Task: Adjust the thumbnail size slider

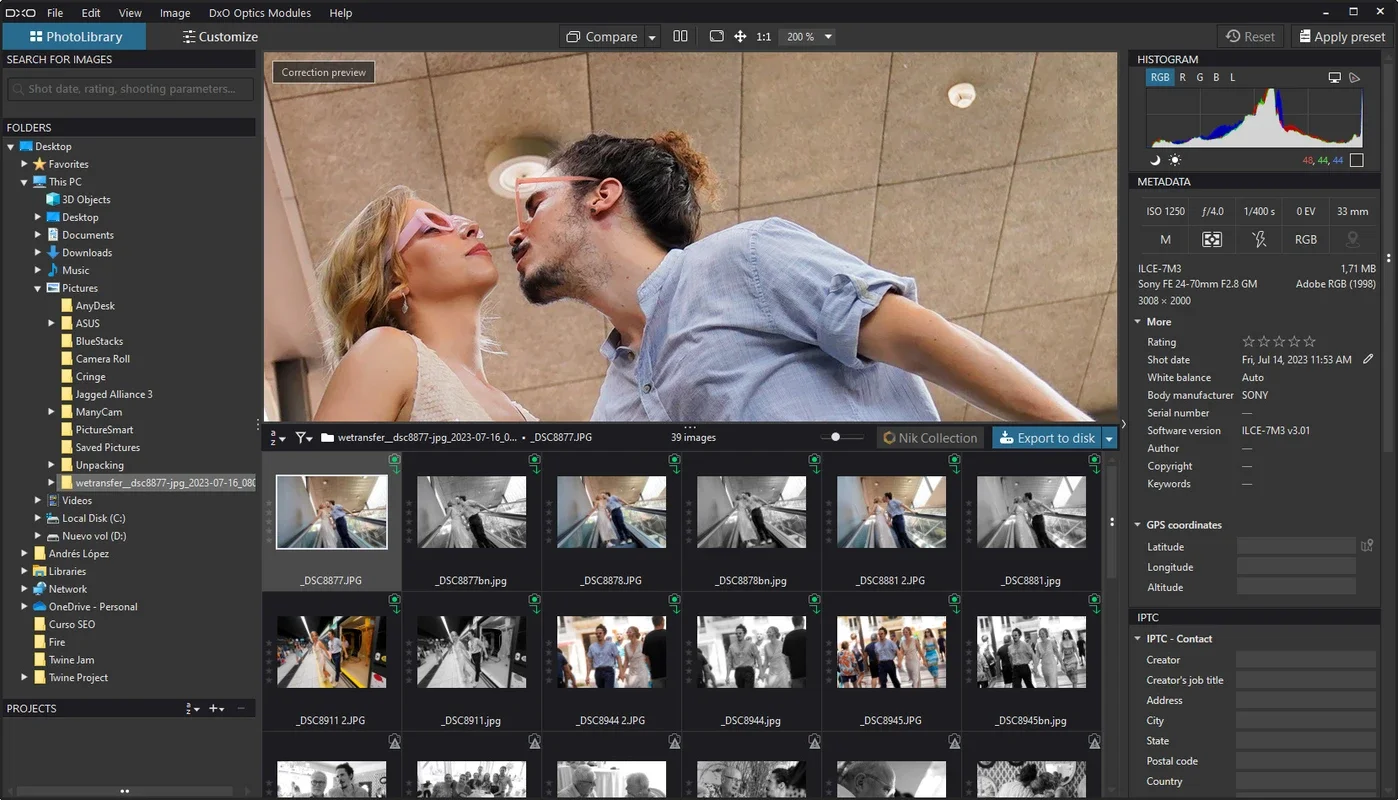Action: tap(841, 437)
